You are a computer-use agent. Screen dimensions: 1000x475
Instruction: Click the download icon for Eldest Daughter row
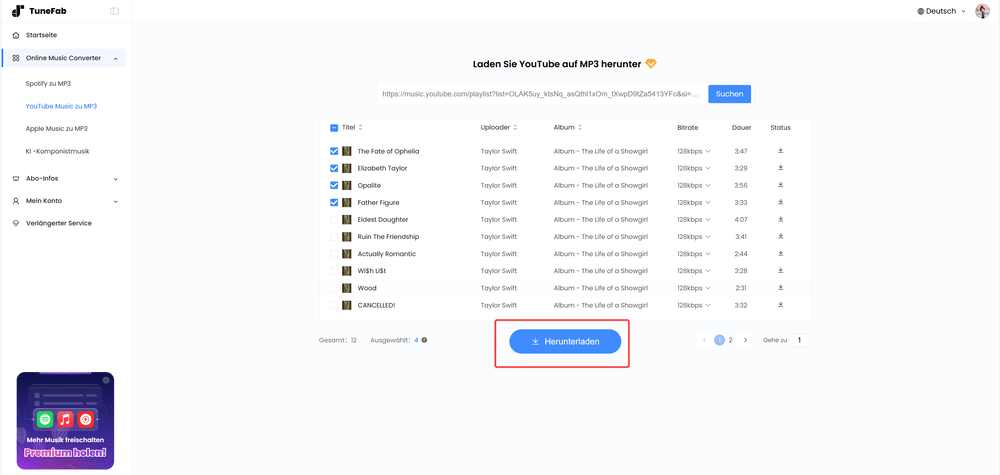[780, 219]
